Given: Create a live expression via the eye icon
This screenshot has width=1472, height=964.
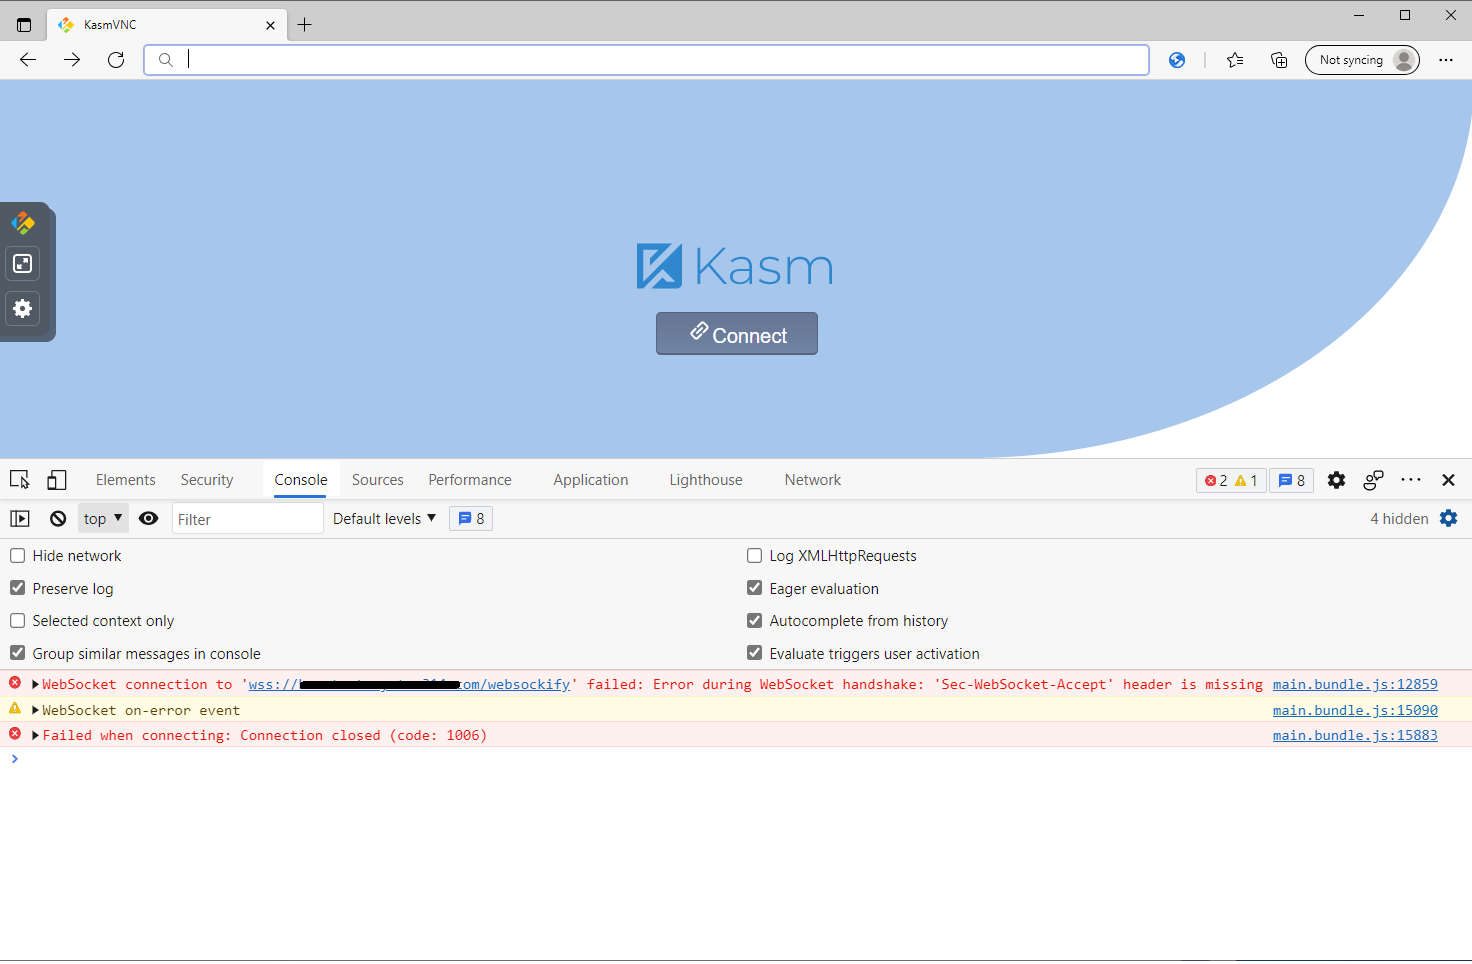Looking at the screenshot, I should pyautogui.click(x=149, y=518).
